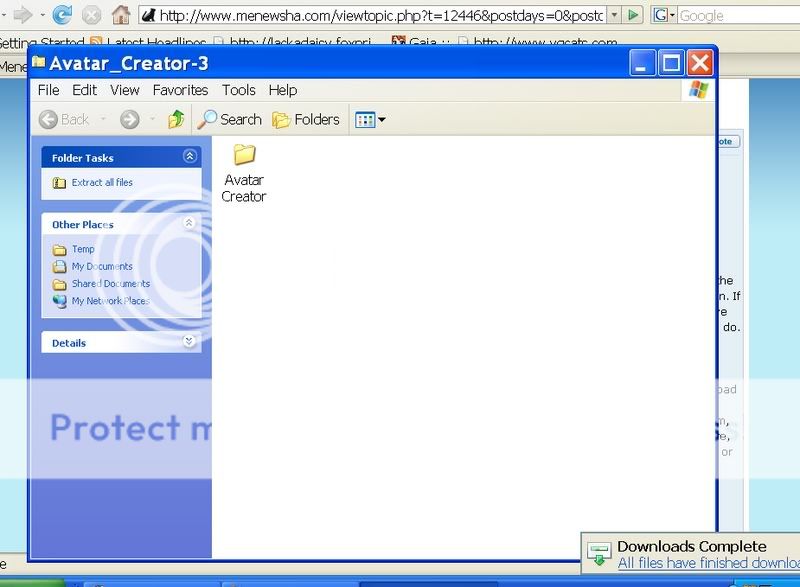
Task: Click the Up folder icon in toolbar
Action: pos(176,120)
